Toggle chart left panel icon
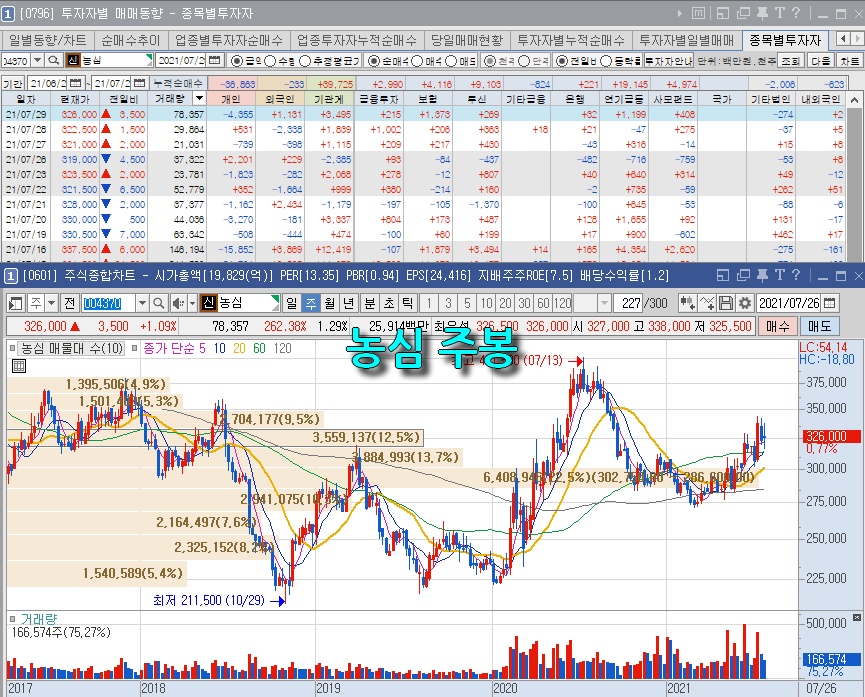 pyautogui.click(x=15, y=303)
